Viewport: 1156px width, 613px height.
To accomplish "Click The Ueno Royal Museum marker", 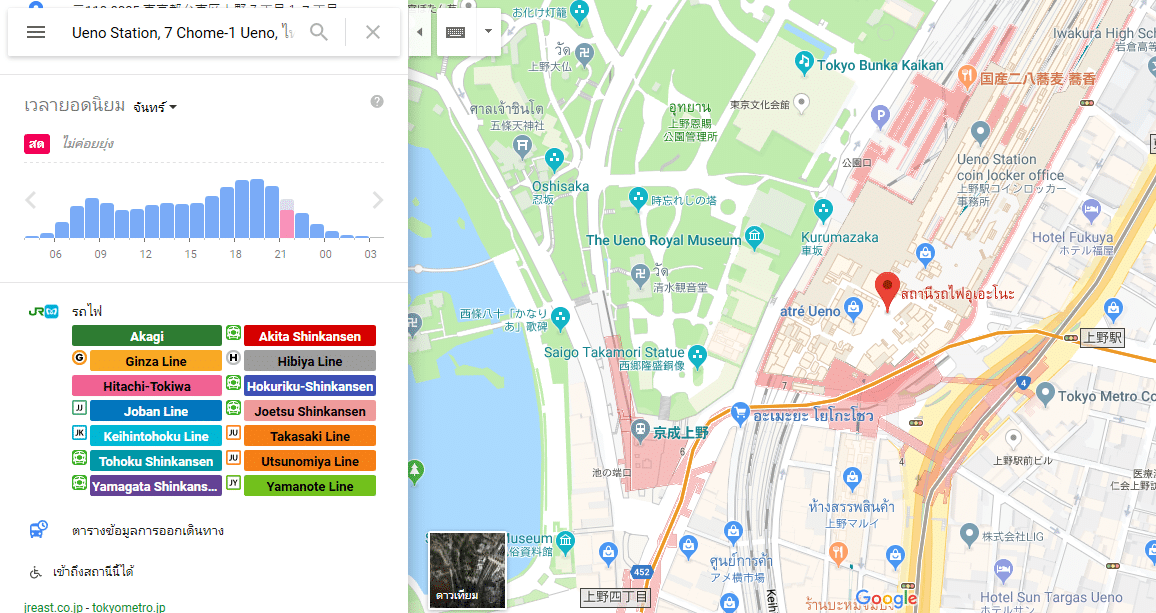I will pyautogui.click(x=753, y=238).
